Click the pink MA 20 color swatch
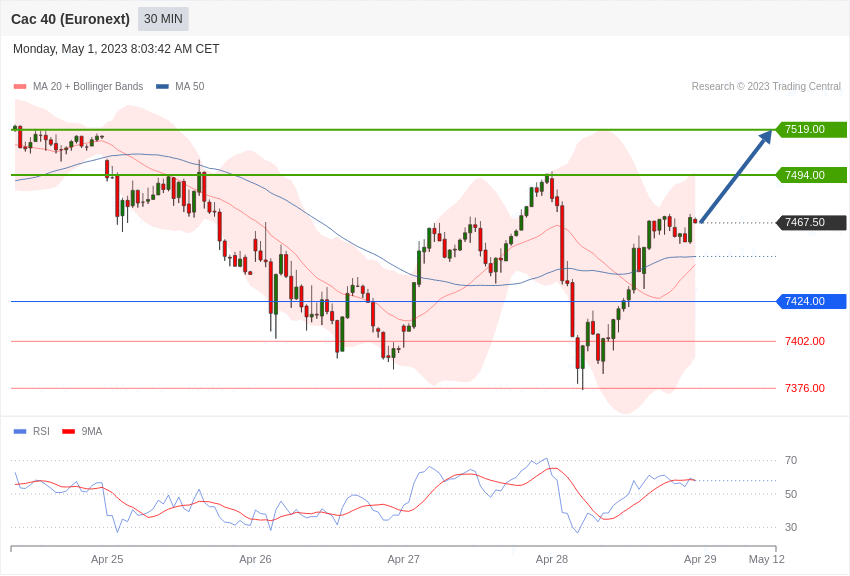 click(x=20, y=87)
